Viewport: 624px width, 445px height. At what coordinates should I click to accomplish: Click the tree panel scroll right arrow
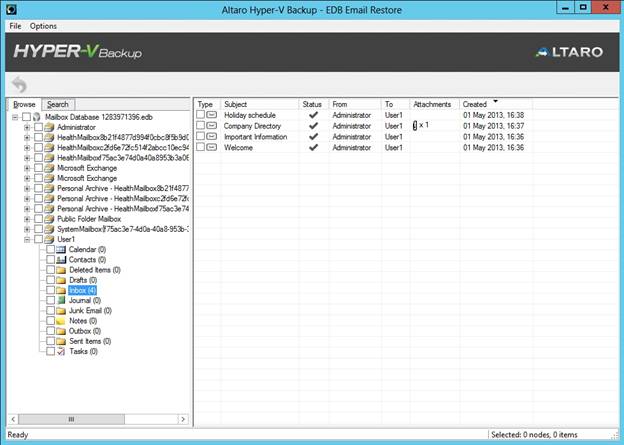tap(183, 419)
